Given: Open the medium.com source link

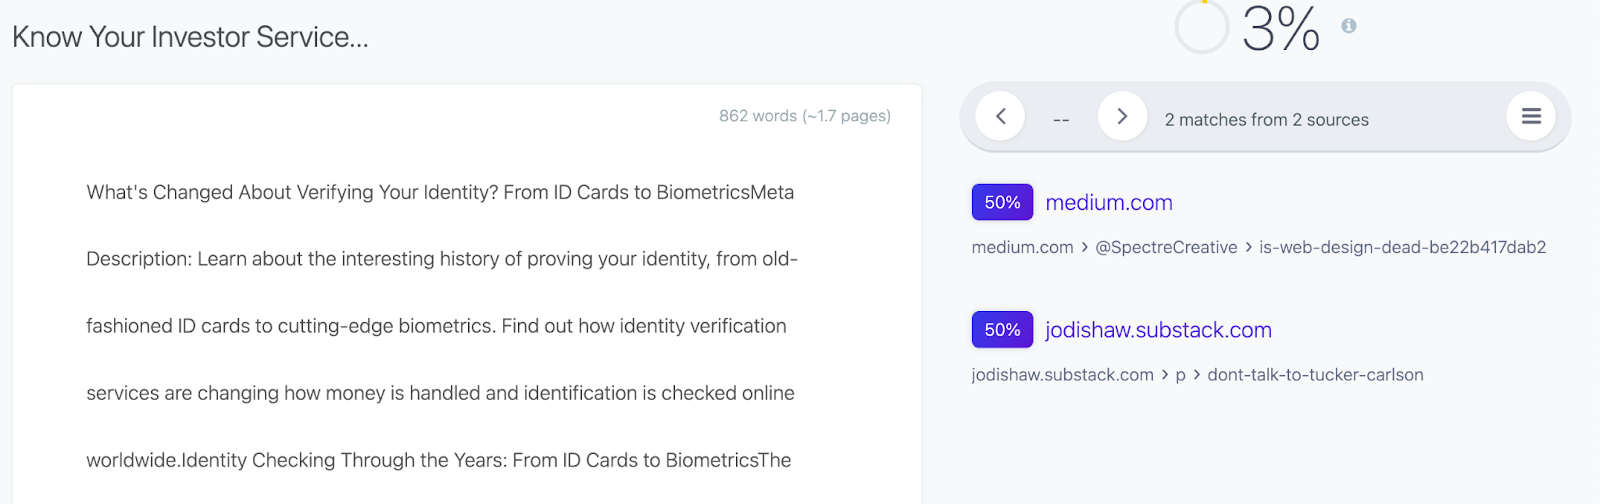Looking at the screenshot, I should [1108, 203].
